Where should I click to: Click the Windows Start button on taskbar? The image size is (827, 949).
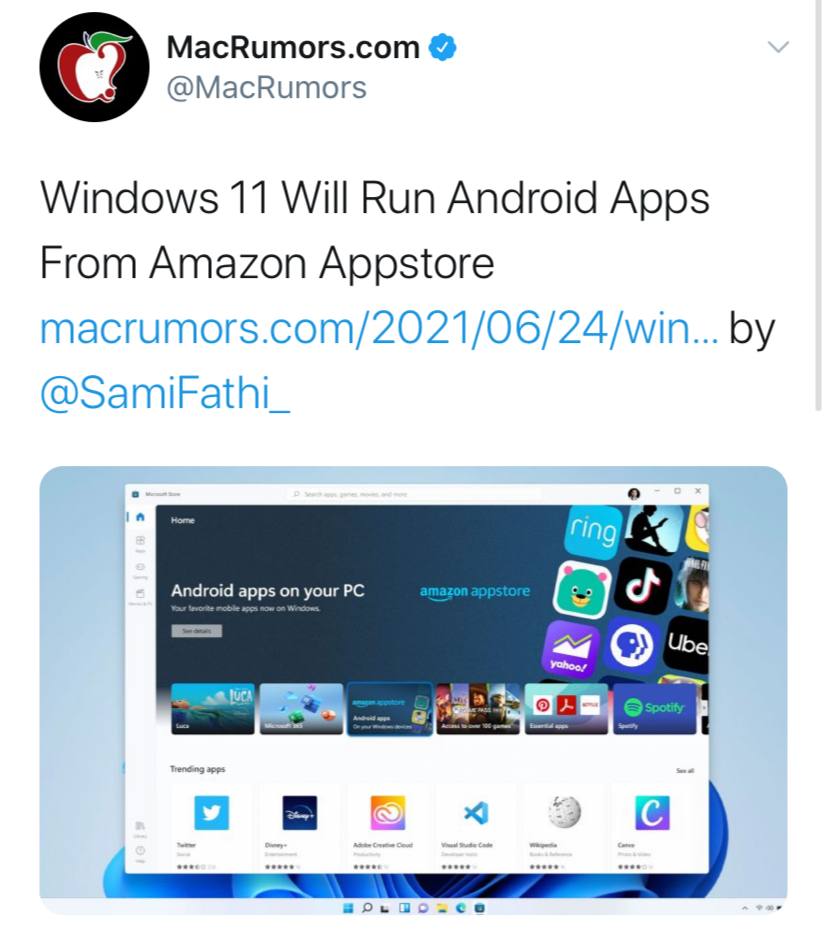348,908
